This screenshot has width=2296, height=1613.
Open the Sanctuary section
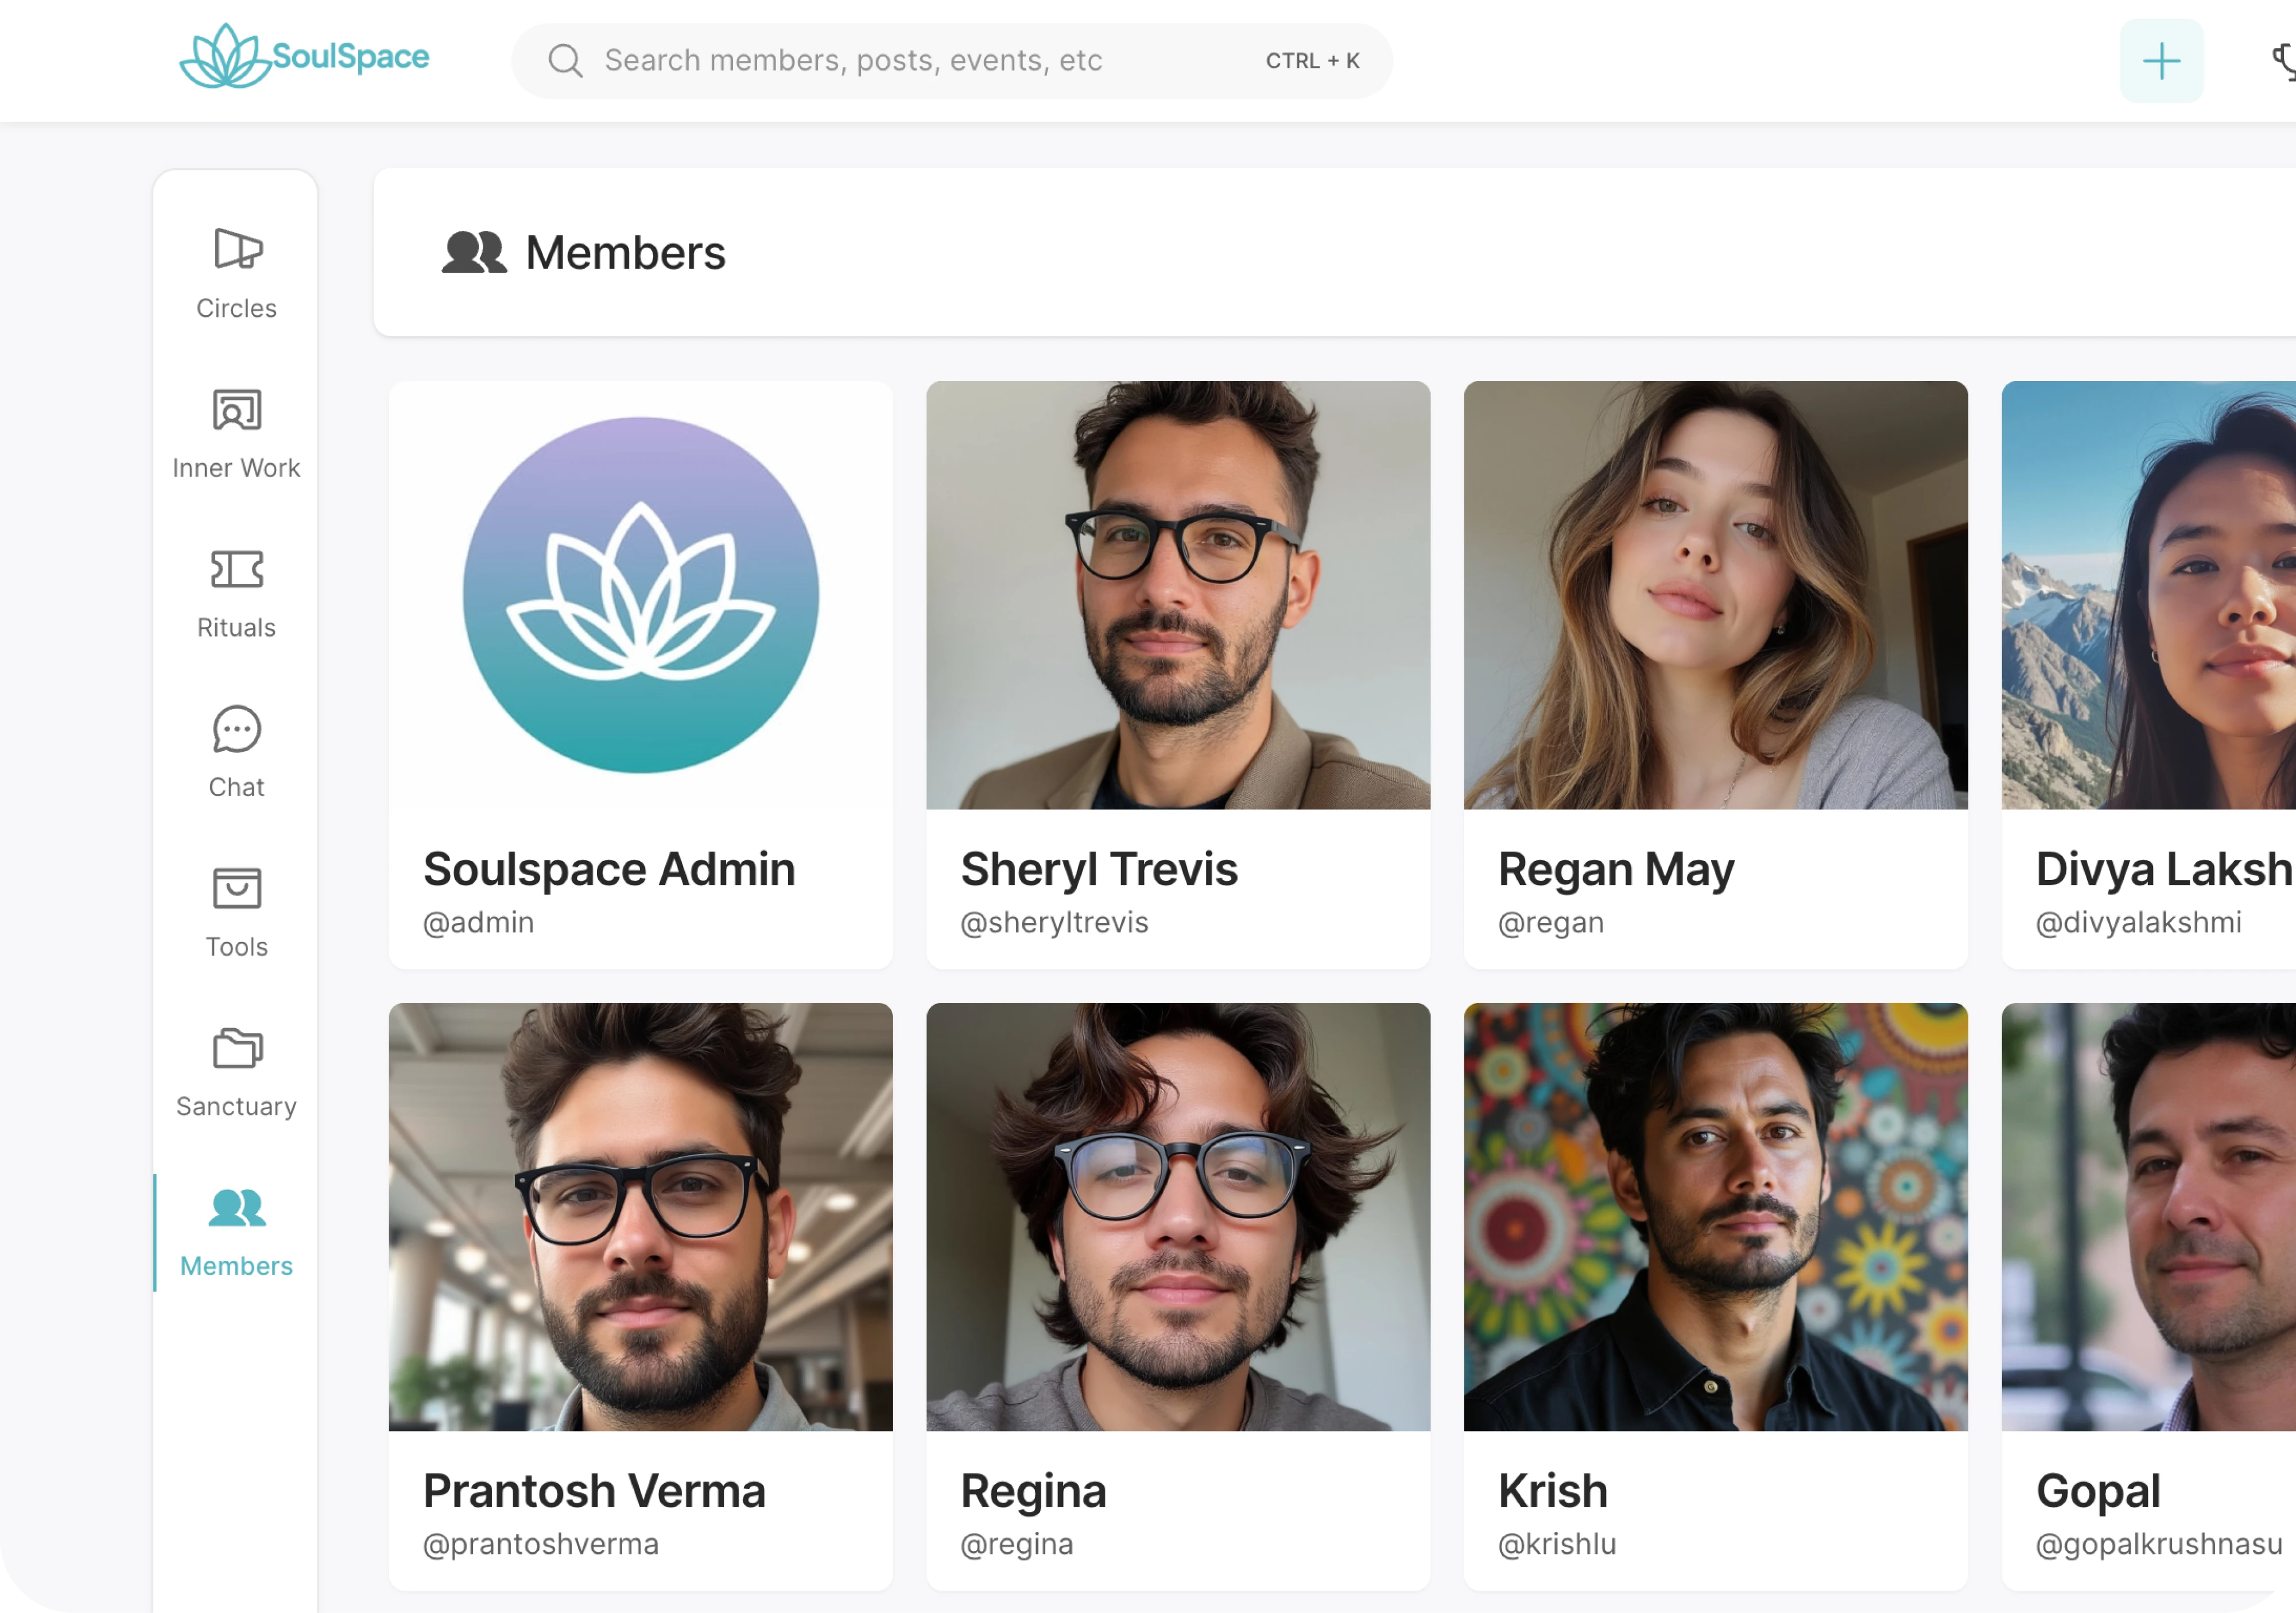236,1048
